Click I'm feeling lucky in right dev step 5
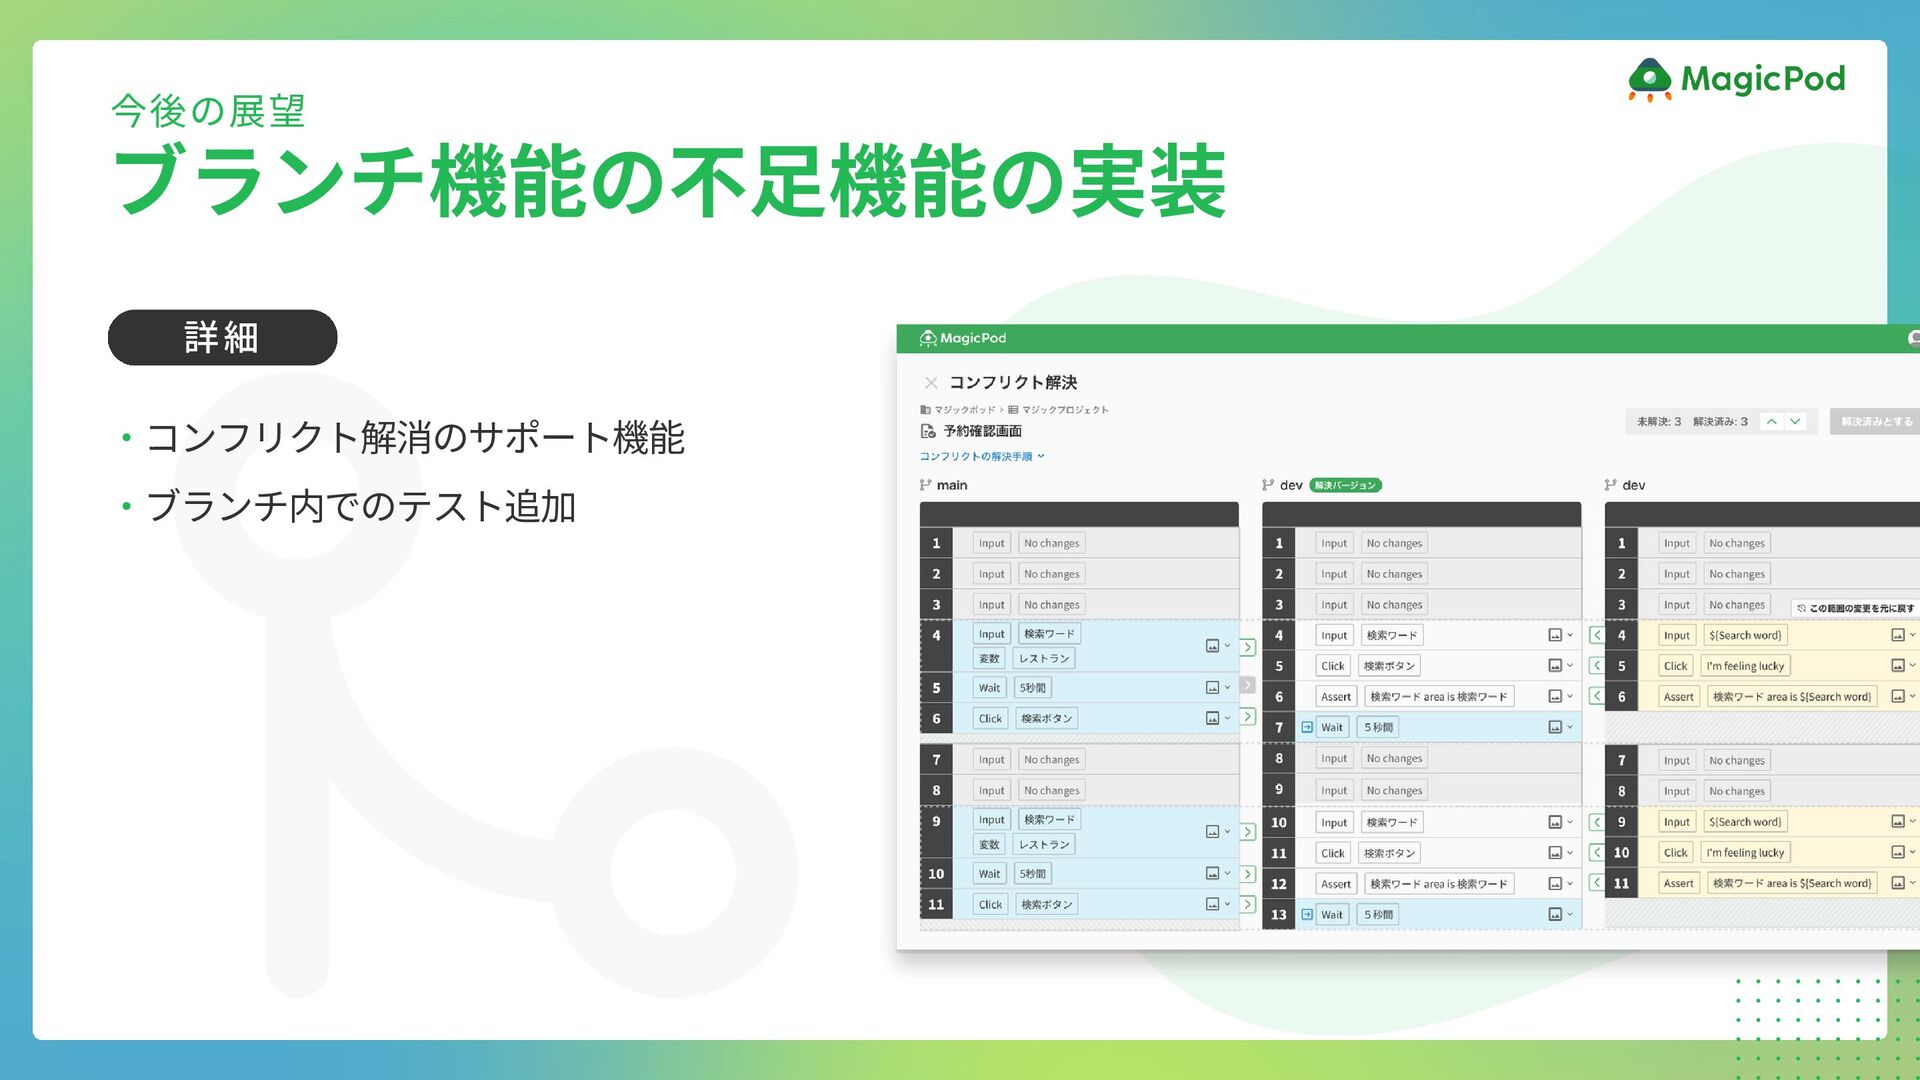1920x1080 pixels. [1745, 666]
